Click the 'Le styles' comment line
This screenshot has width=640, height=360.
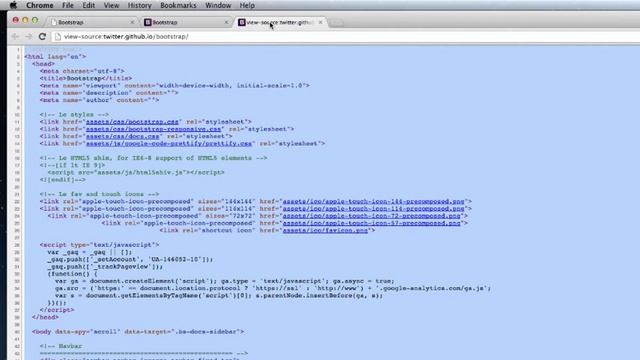[74, 115]
